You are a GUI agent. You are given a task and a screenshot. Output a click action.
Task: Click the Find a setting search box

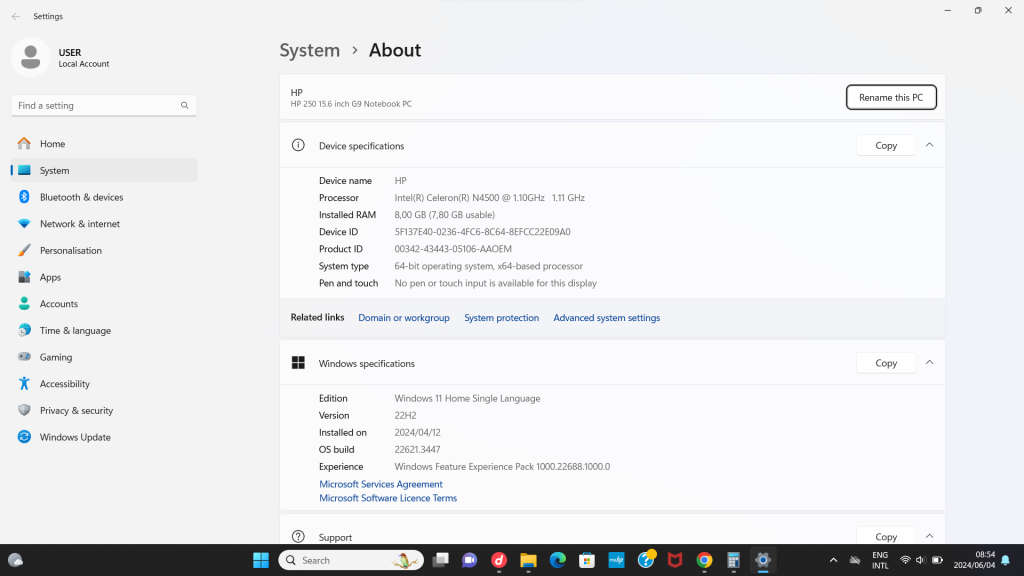pyautogui.click(x=103, y=105)
